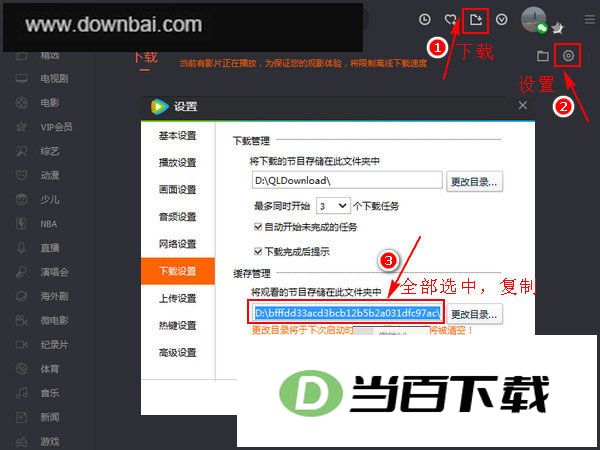Click the 新闻 document icon
The width and height of the screenshot is (600, 450).
(21, 417)
